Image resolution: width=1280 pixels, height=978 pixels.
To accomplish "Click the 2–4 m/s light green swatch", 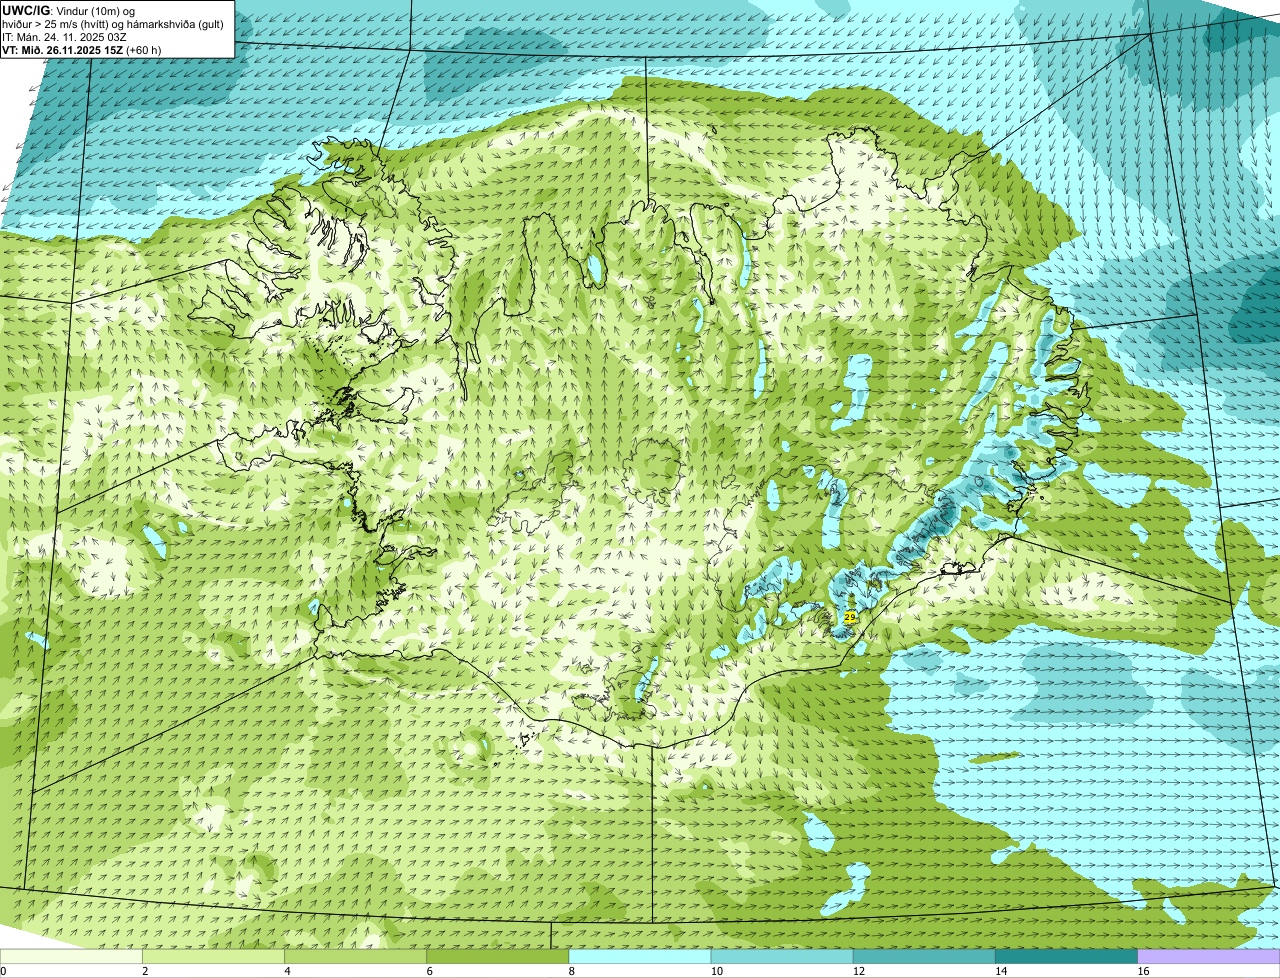I will click(214, 957).
